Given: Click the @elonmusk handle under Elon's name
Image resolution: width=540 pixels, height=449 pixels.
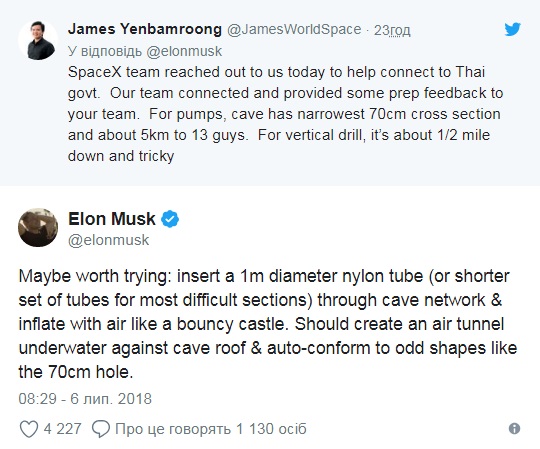Looking at the screenshot, I should click(x=108, y=240).
